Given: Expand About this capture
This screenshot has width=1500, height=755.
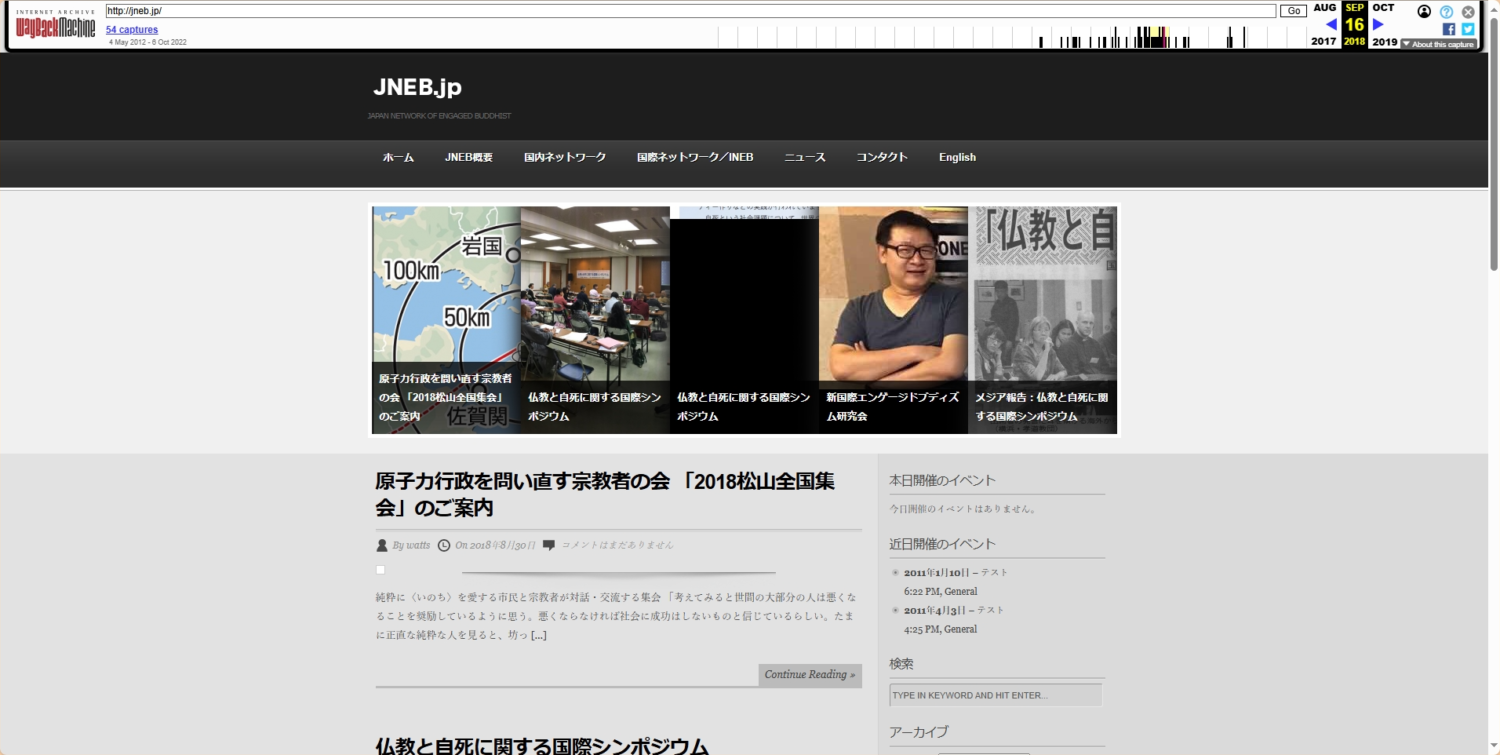Looking at the screenshot, I should (x=1438, y=44).
